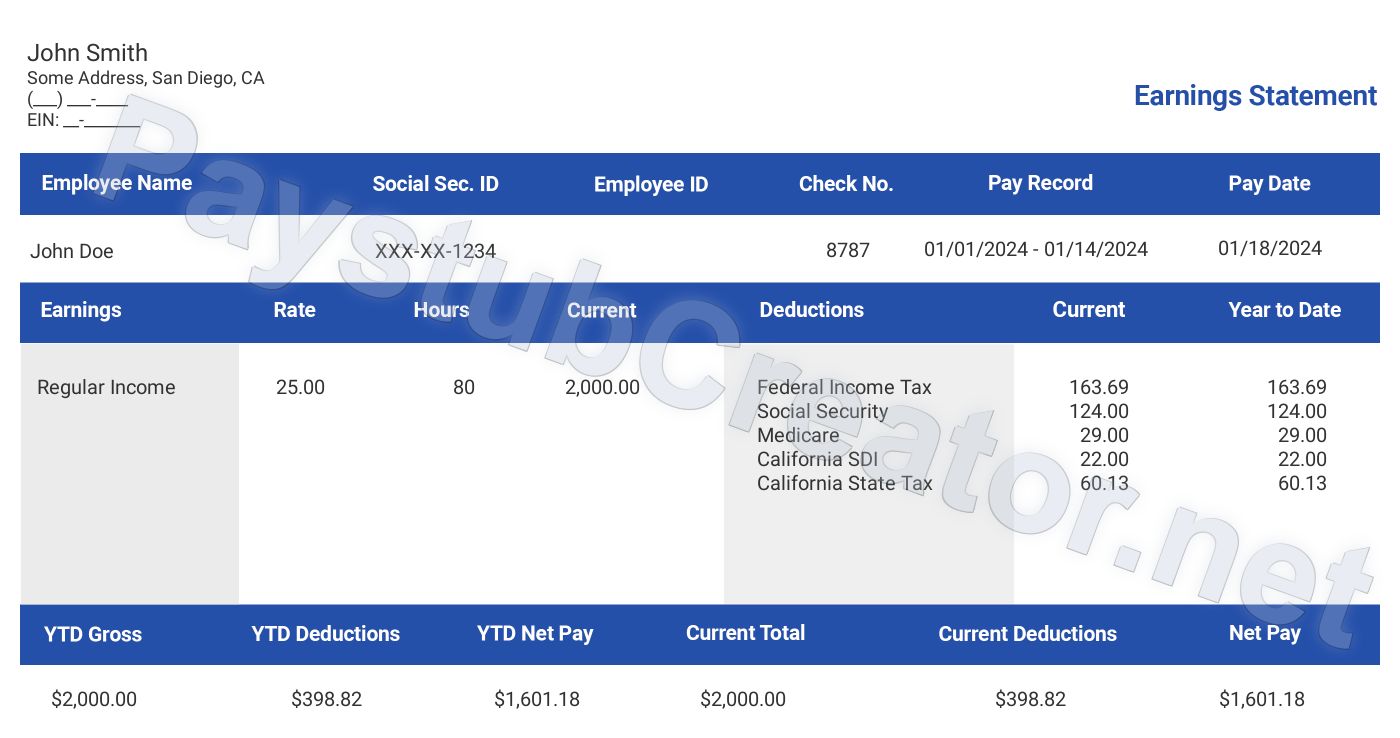Click Federal Income Tax Year to Date "163.69"
The image size is (1400, 738).
pos(1297,387)
